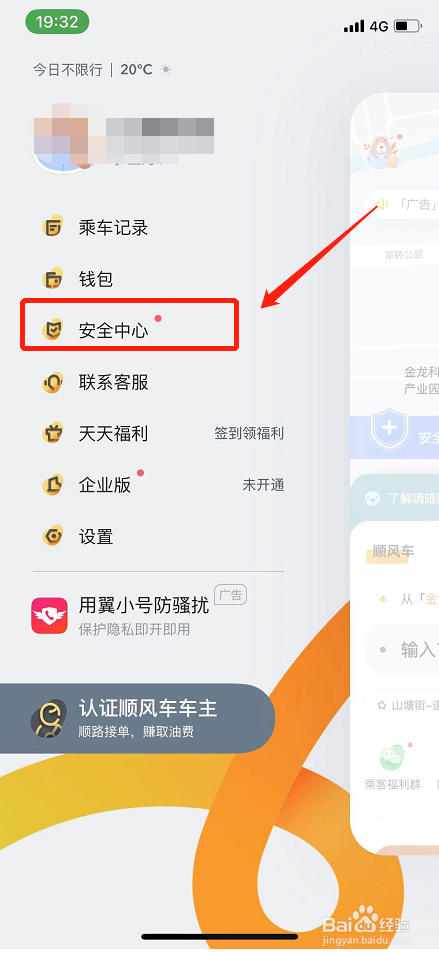Tap the 联系客服 headset icon
Image resolution: width=439 pixels, height=958 pixels.
pyautogui.click(x=53, y=382)
